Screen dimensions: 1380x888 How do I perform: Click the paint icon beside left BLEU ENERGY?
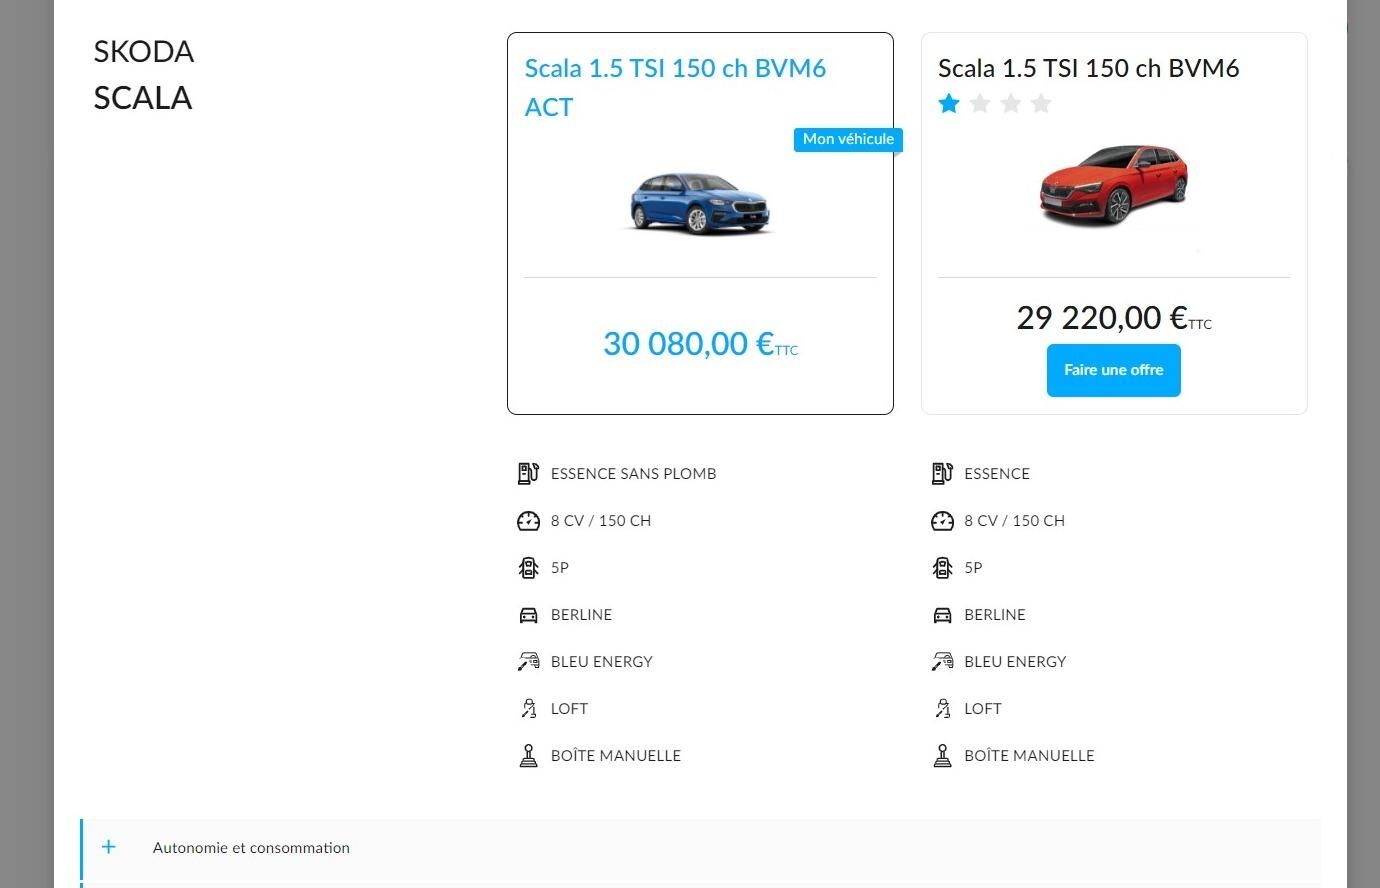[528, 661]
